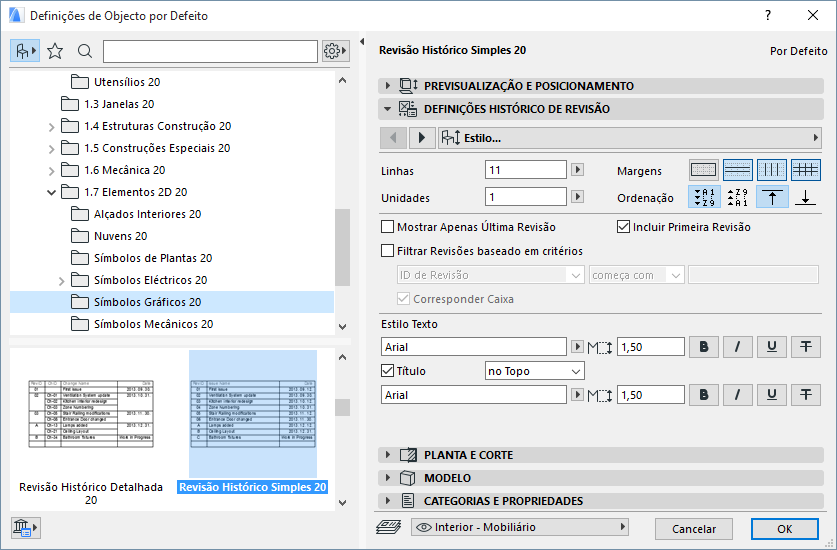837x550 pixels.
Task: Select Símbolos Gráficos 20 folder
Action: point(171,302)
